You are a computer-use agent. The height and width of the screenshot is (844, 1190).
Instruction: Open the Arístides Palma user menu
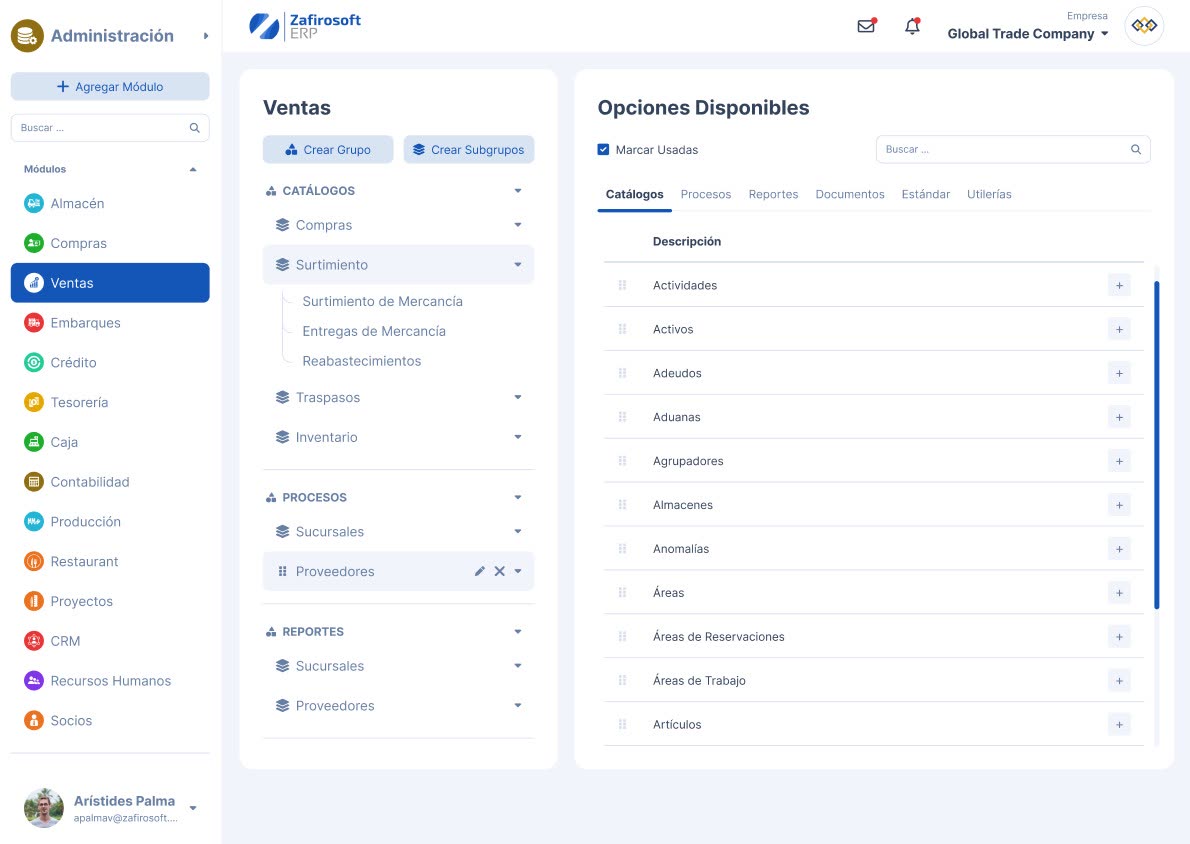click(193, 808)
